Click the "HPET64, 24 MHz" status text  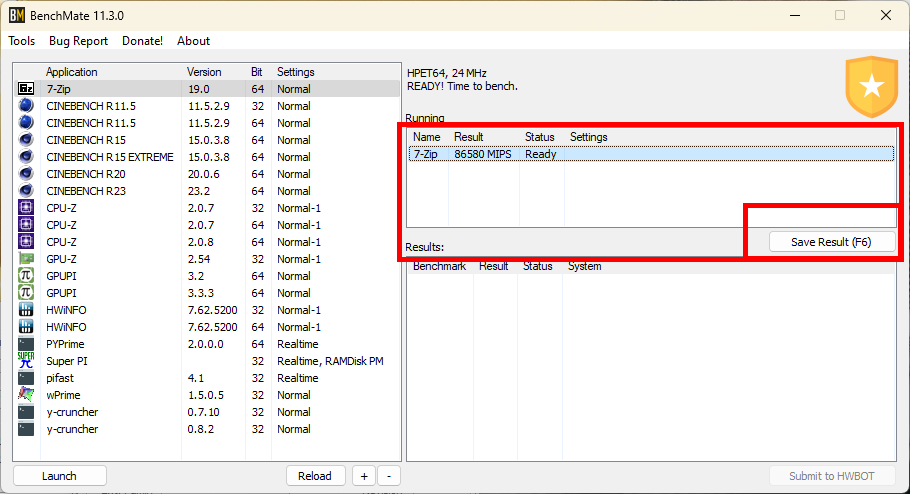(x=447, y=73)
